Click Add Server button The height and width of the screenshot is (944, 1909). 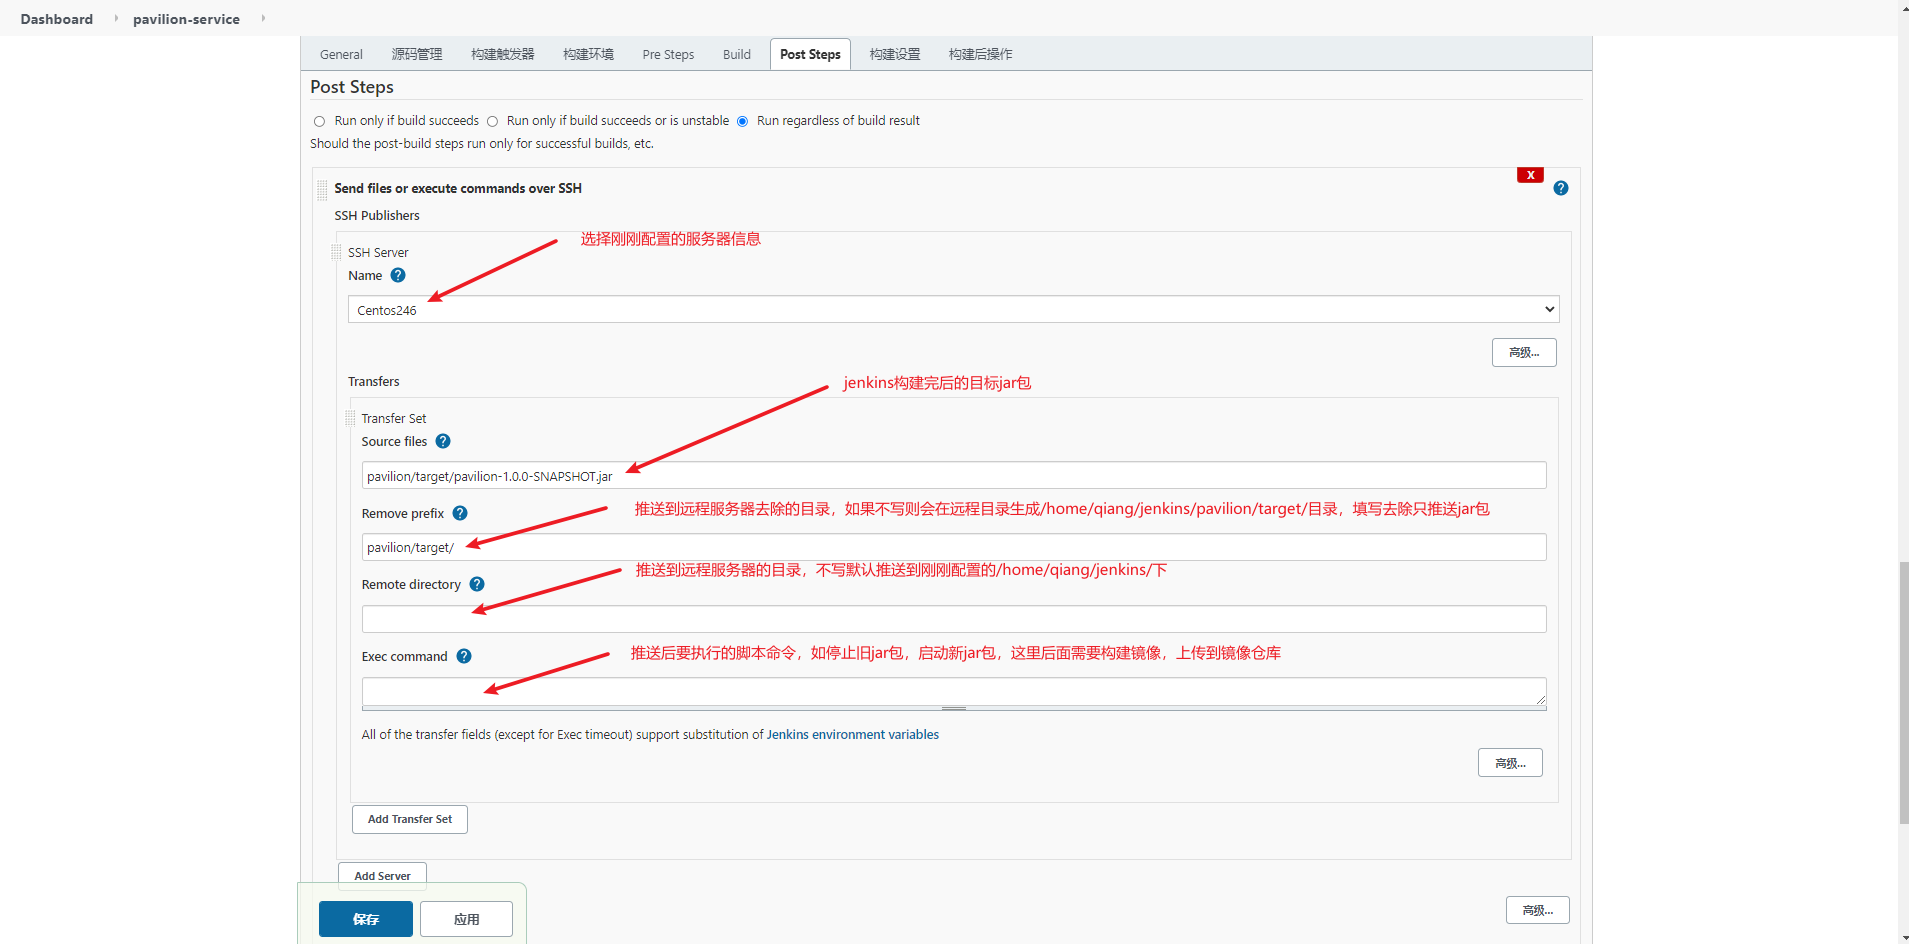tap(382, 876)
